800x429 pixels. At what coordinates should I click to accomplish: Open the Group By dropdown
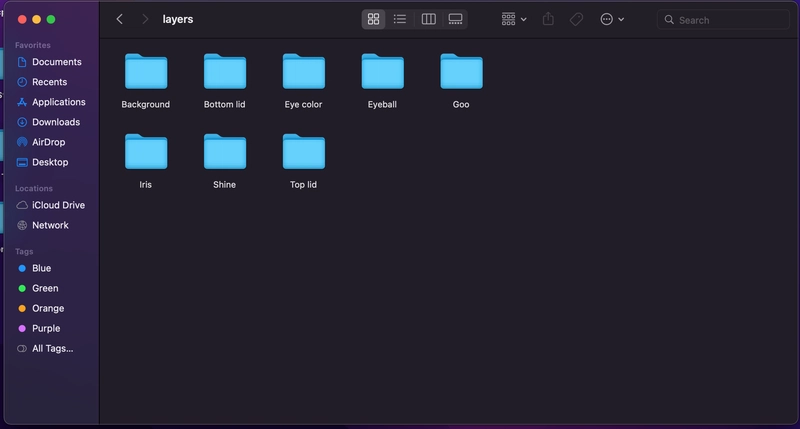pyautogui.click(x=513, y=19)
